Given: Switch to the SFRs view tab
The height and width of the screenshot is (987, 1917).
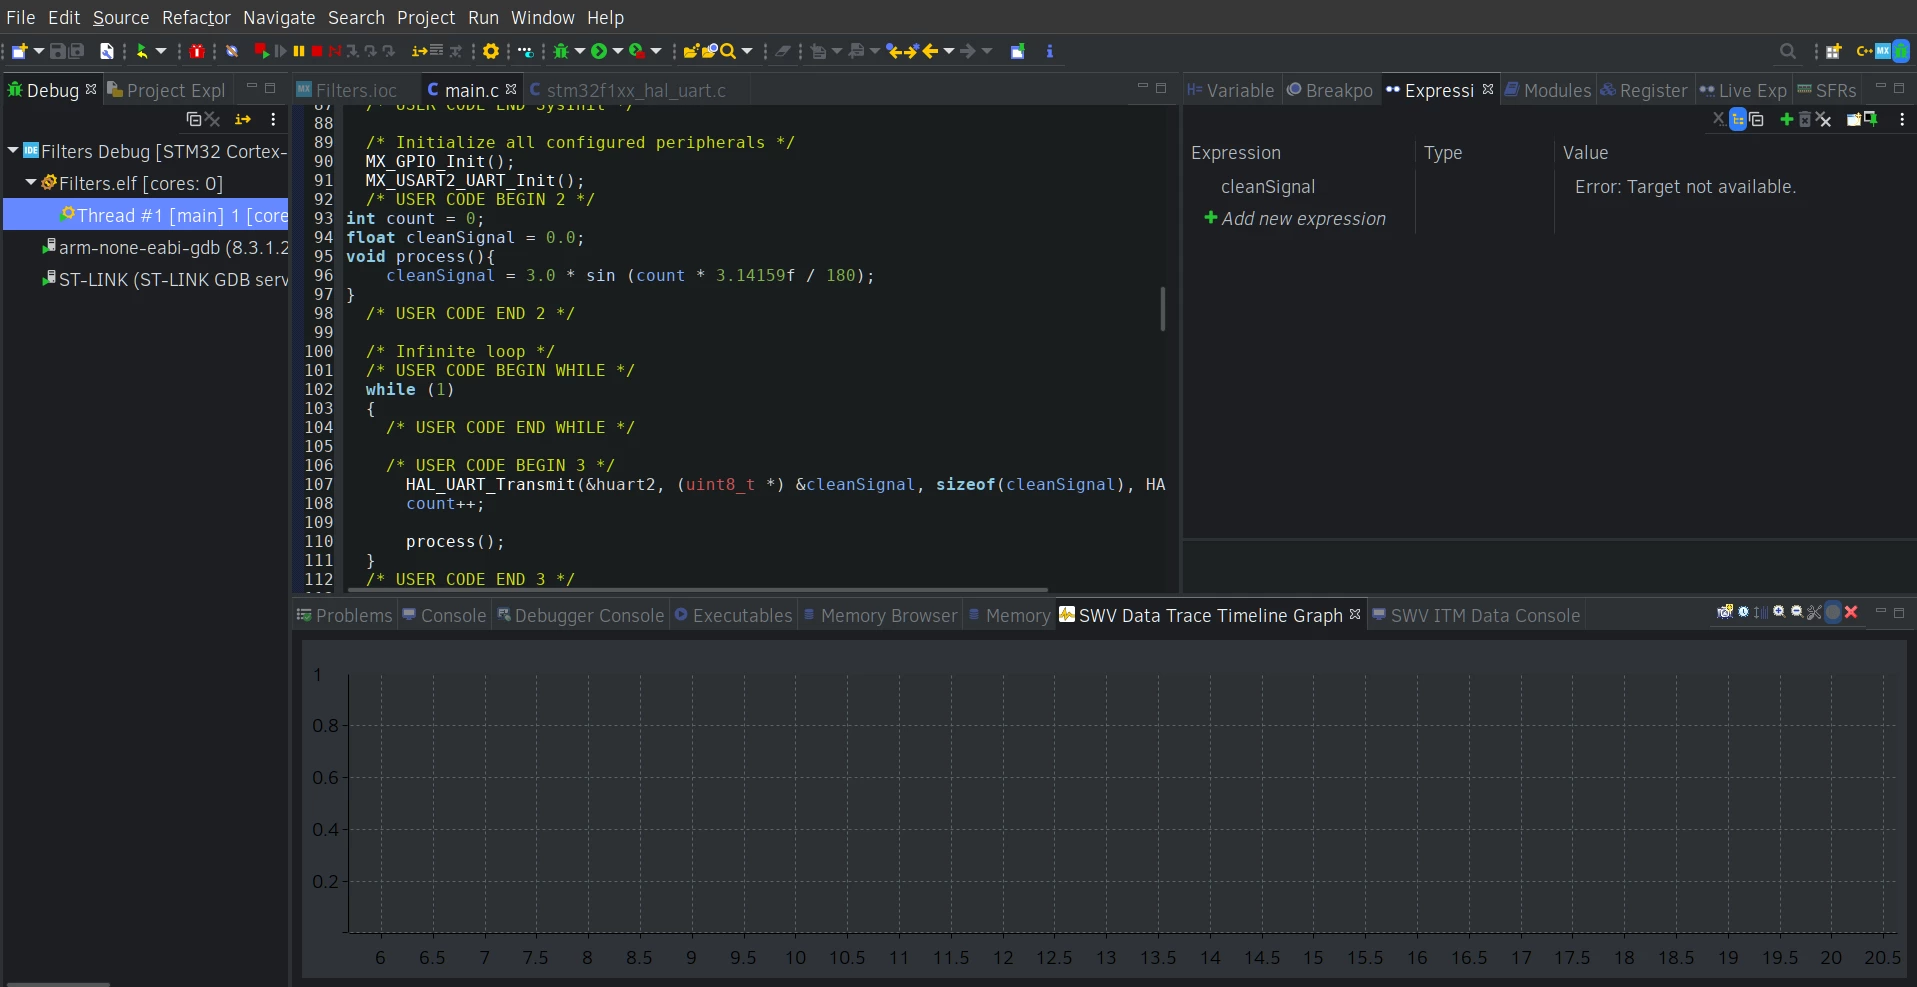Looking at the screenshot, I should click(x=1827, y=90).
